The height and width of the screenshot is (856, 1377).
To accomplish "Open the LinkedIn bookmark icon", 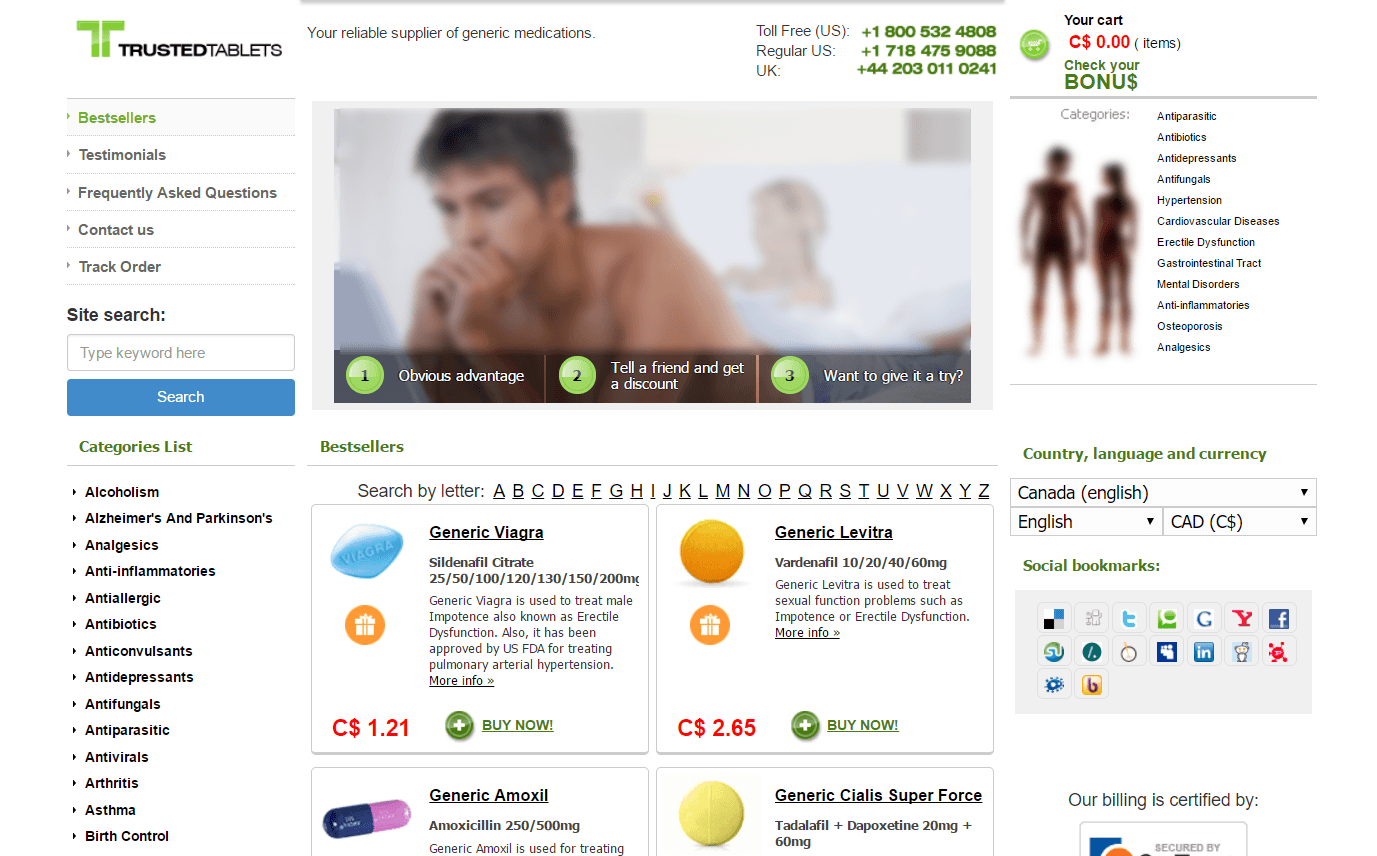I will pyautogui.click(x=1204, y=652).
